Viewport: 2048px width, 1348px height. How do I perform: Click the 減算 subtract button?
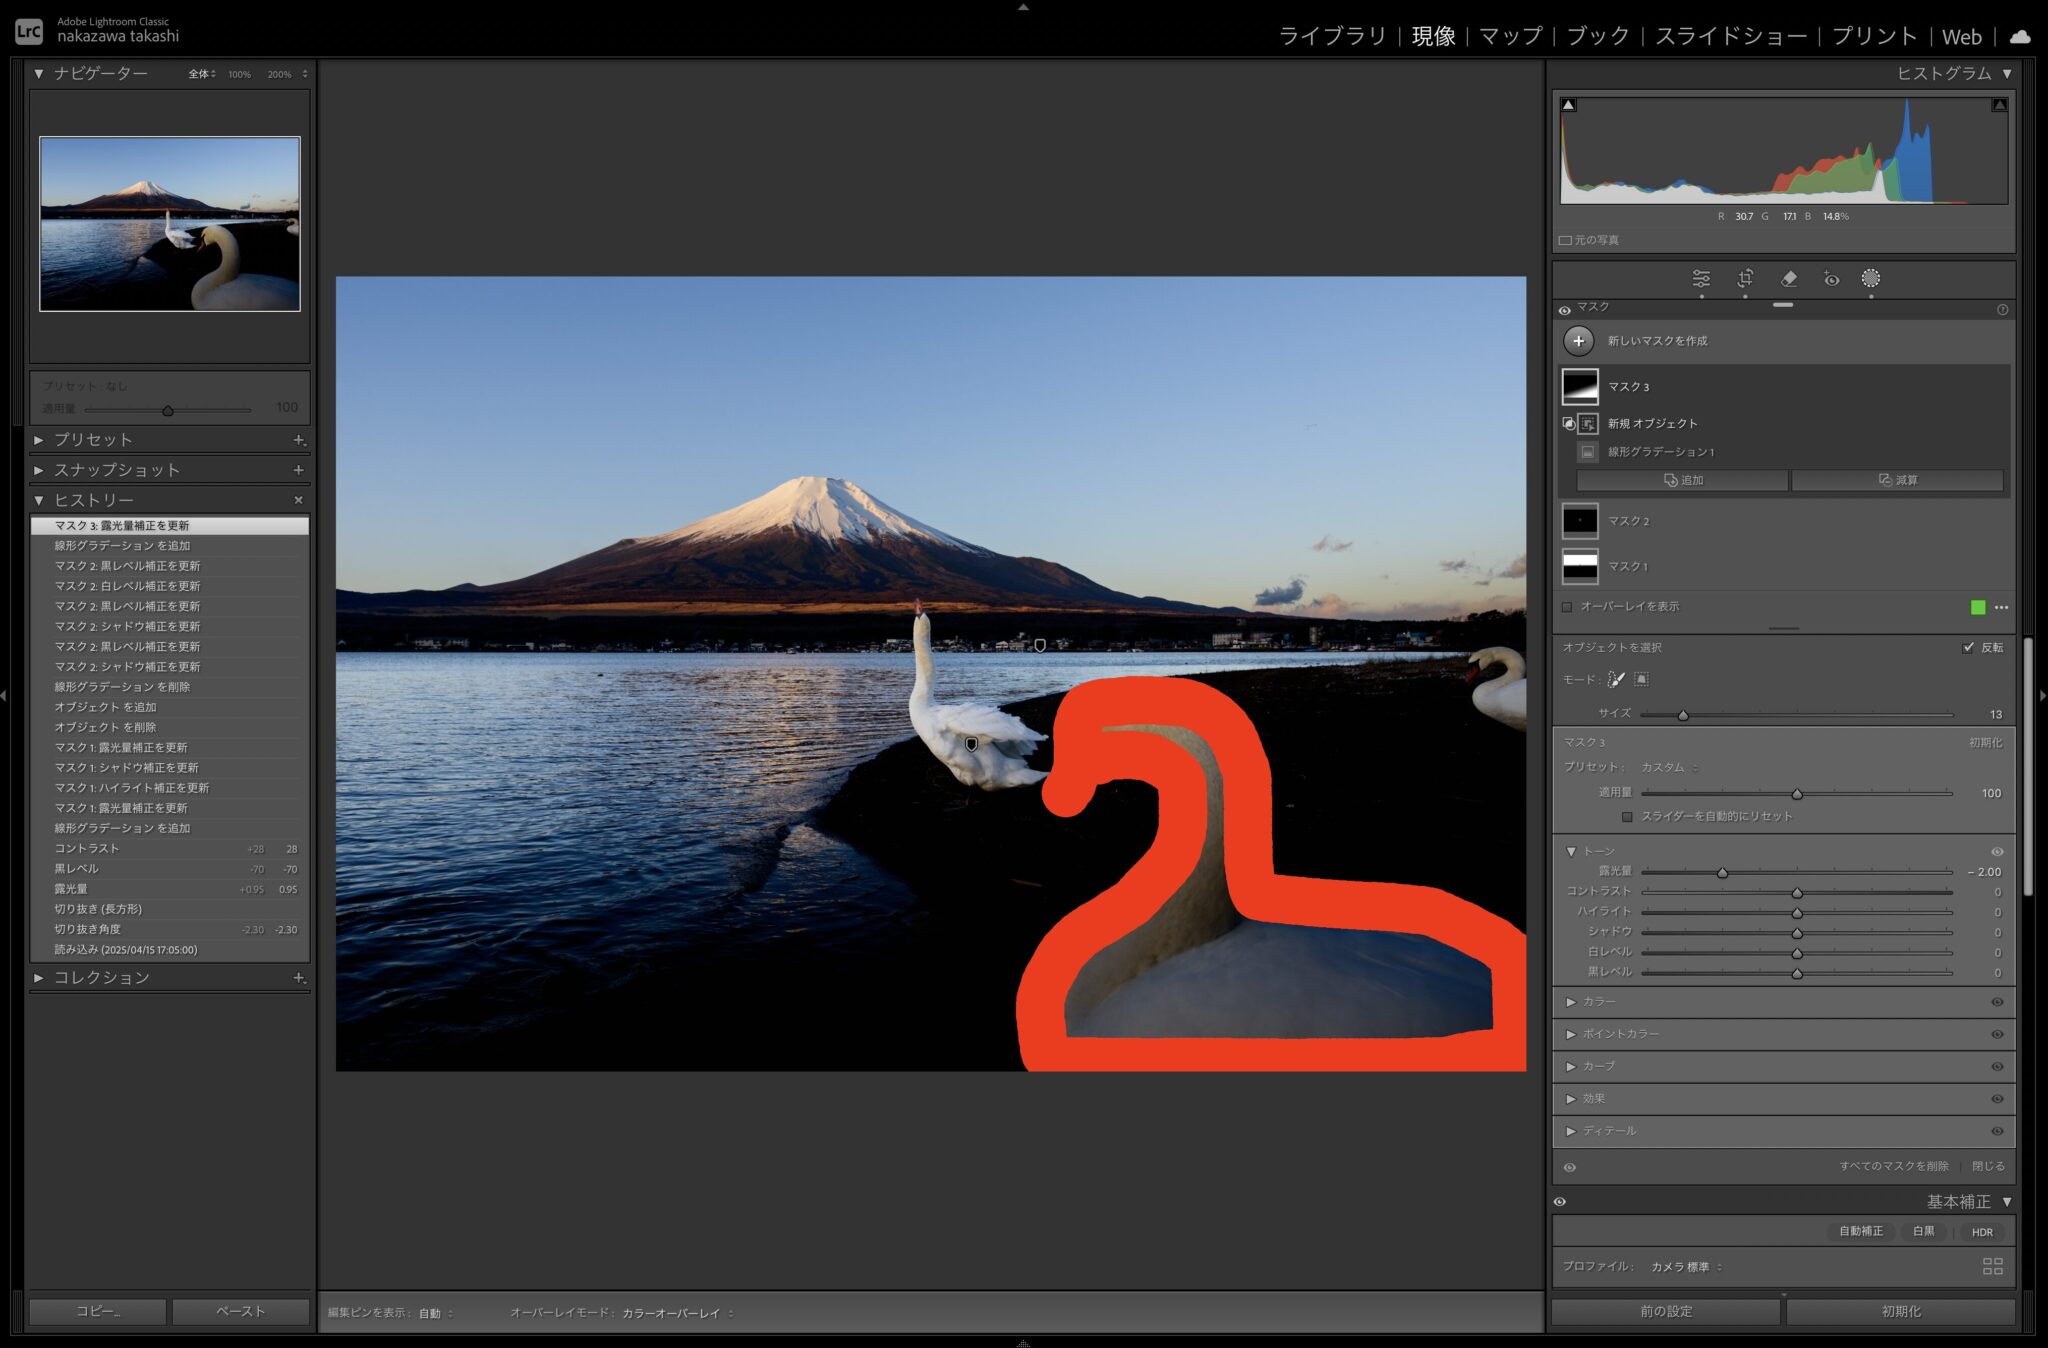click(1897, 481)
